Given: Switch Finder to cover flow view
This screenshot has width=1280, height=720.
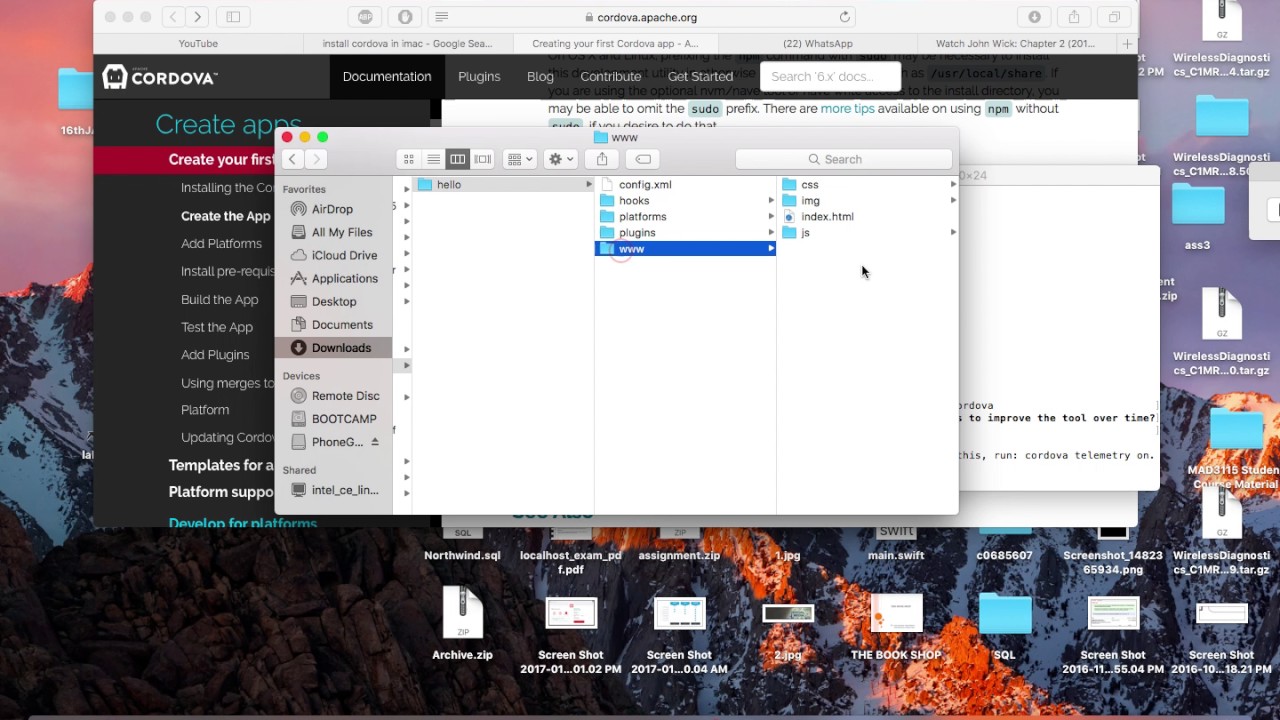Looking at the screenshot, I should (x=482, y=159).
